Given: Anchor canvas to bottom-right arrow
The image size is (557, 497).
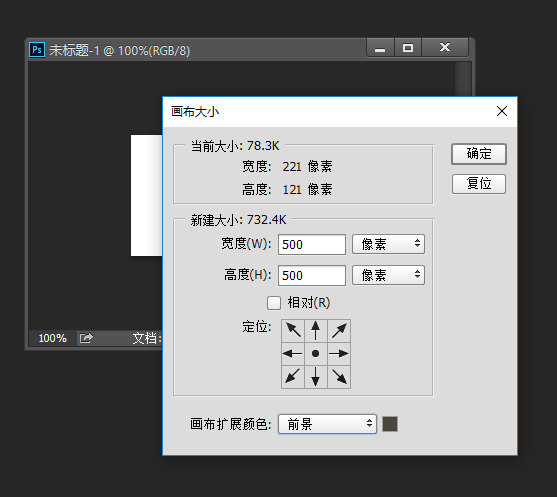Looking at the screenshot, I should [x=339, y=377].
